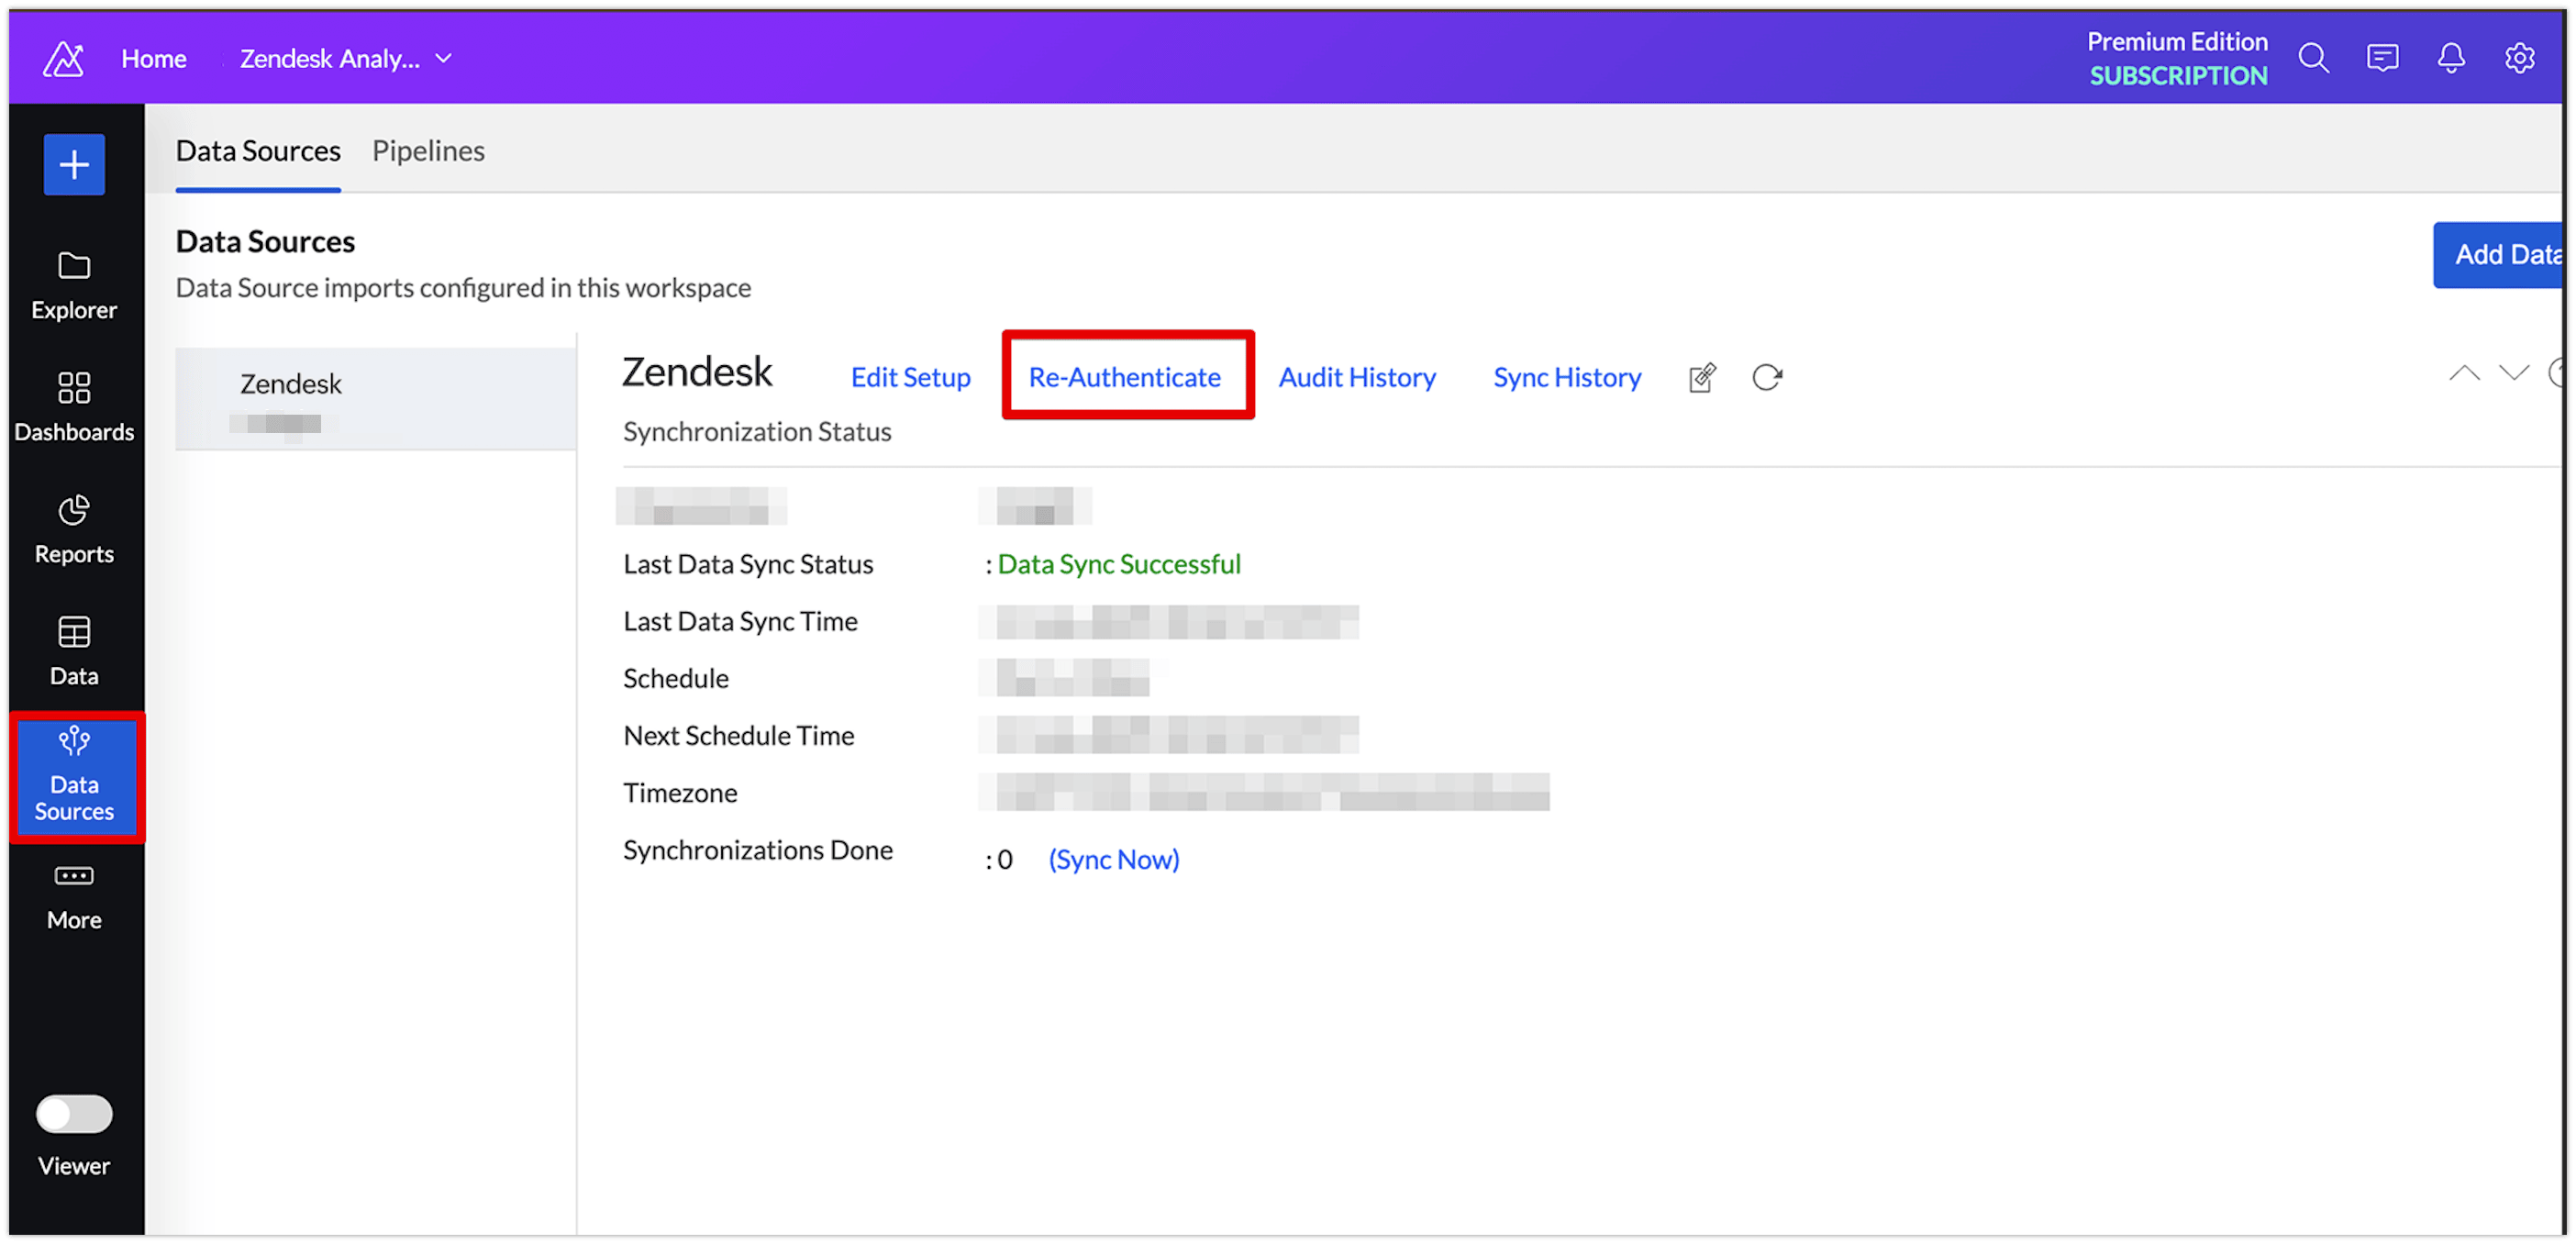Open the Data table section

[74, 650]
